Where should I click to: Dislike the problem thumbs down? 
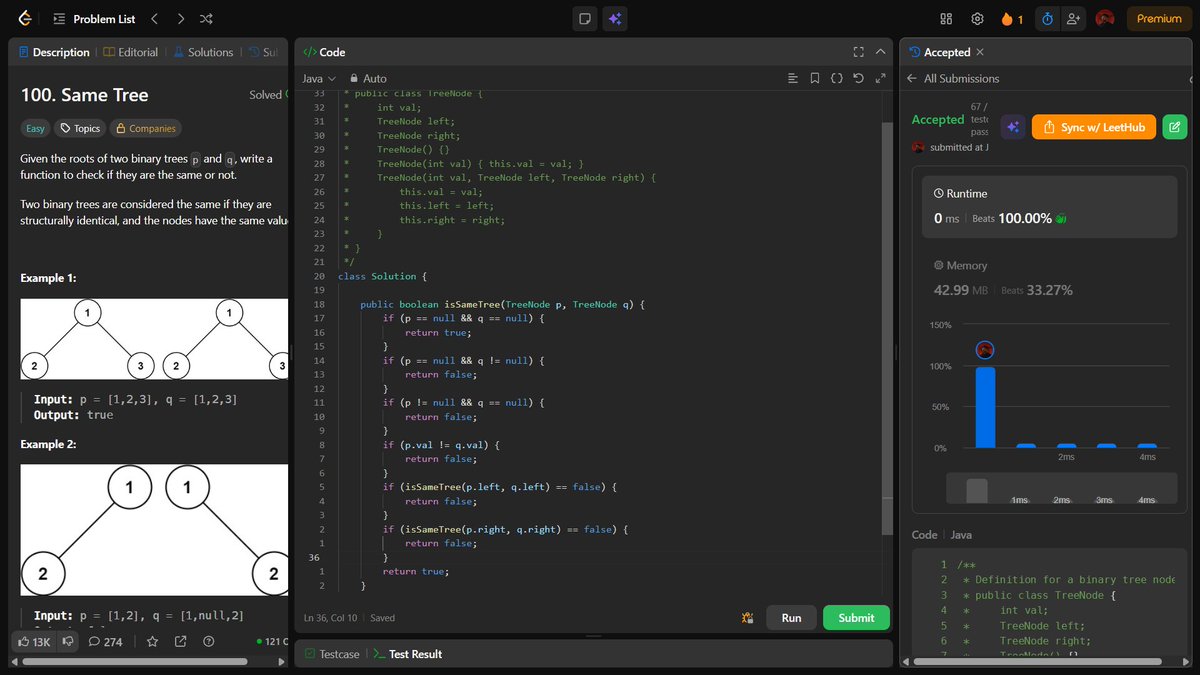(x=68, y=641)
